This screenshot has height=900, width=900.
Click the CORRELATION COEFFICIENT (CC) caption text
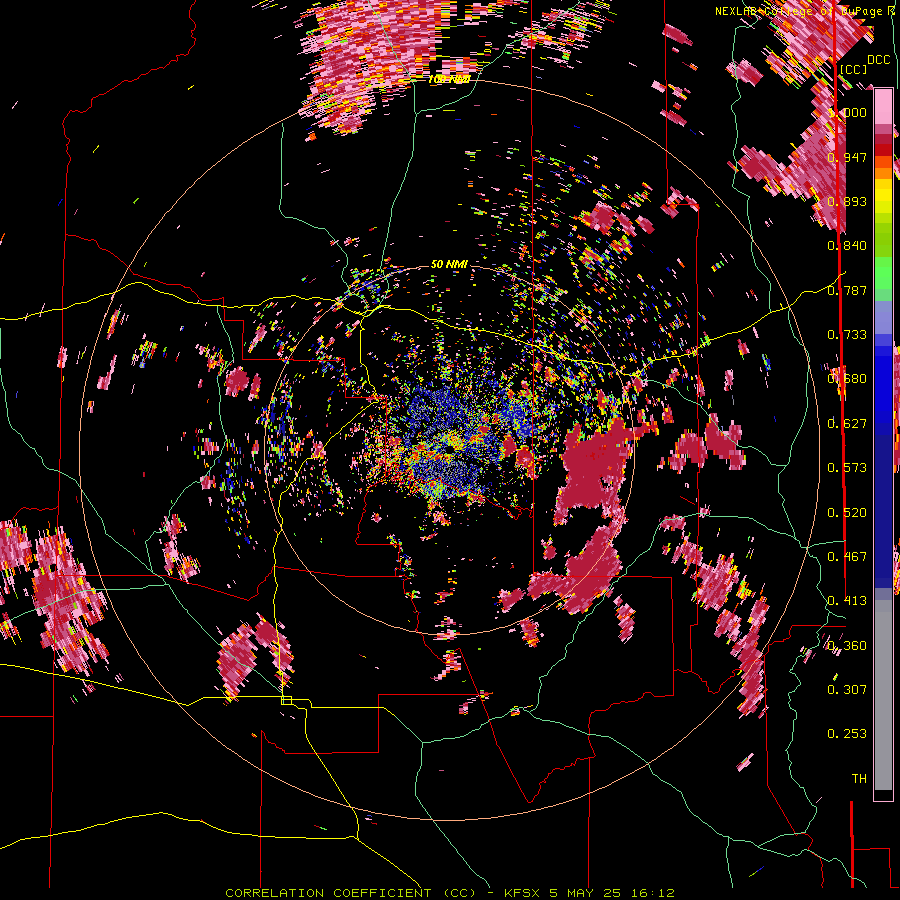[350, 893]
